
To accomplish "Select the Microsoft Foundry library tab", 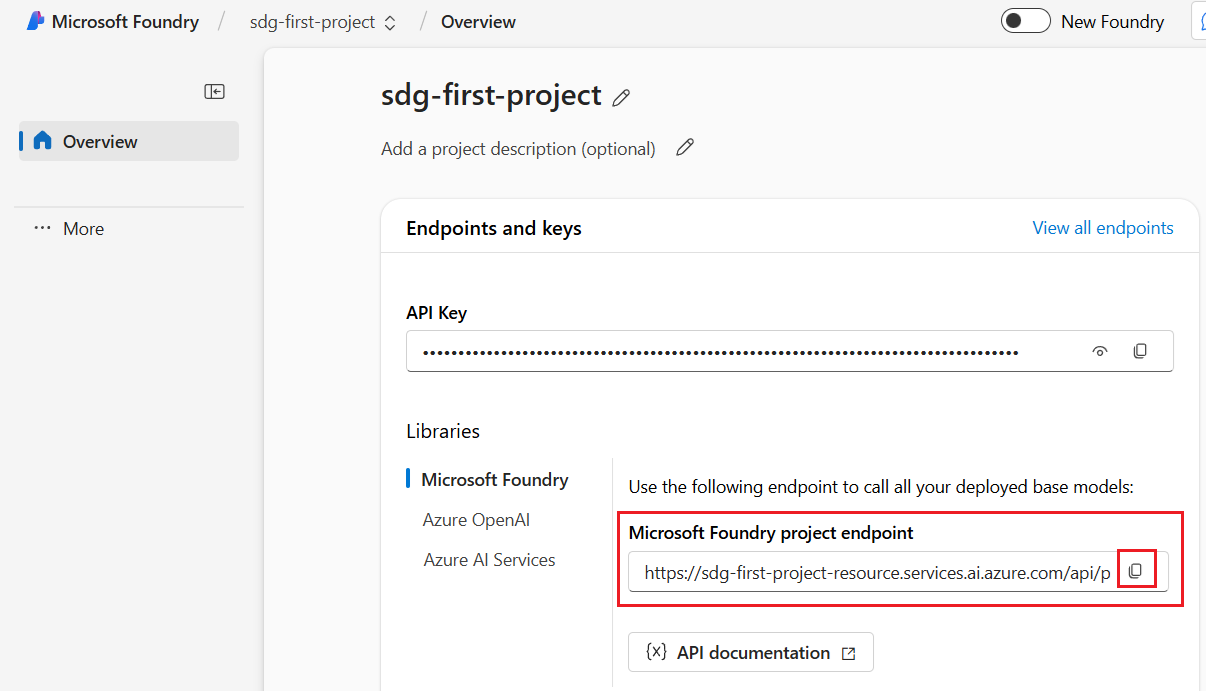I will [x=495, y=479].
